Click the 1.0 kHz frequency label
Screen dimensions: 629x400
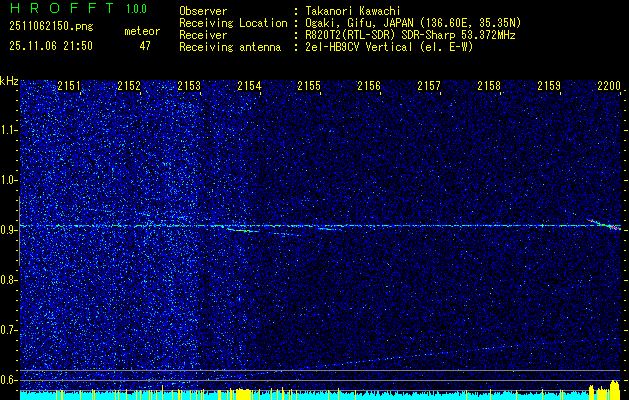tap(8, 181)
